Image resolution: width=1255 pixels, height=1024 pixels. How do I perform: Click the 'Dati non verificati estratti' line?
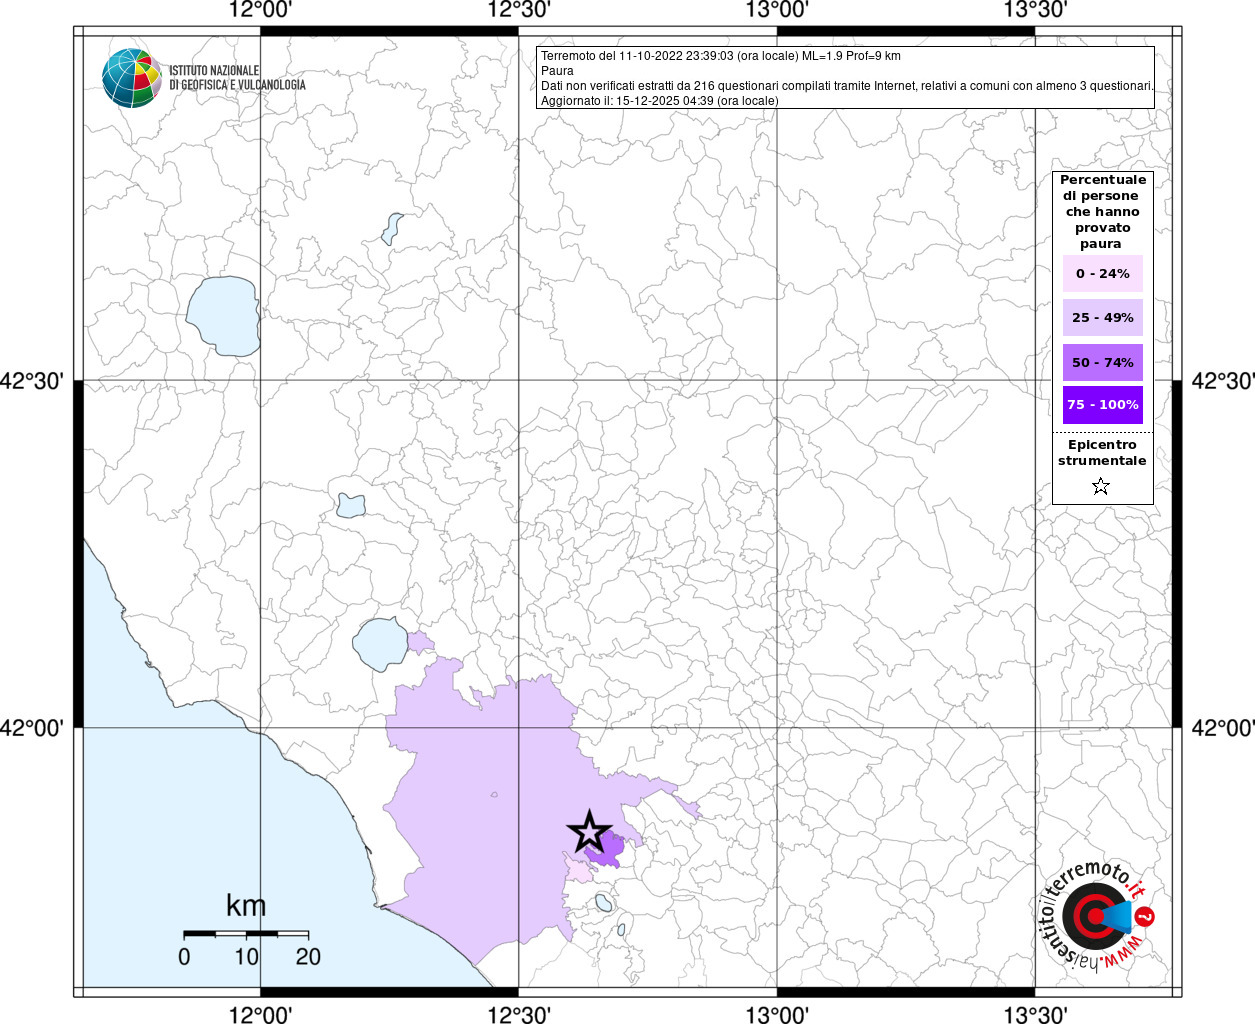pos(847,86)
